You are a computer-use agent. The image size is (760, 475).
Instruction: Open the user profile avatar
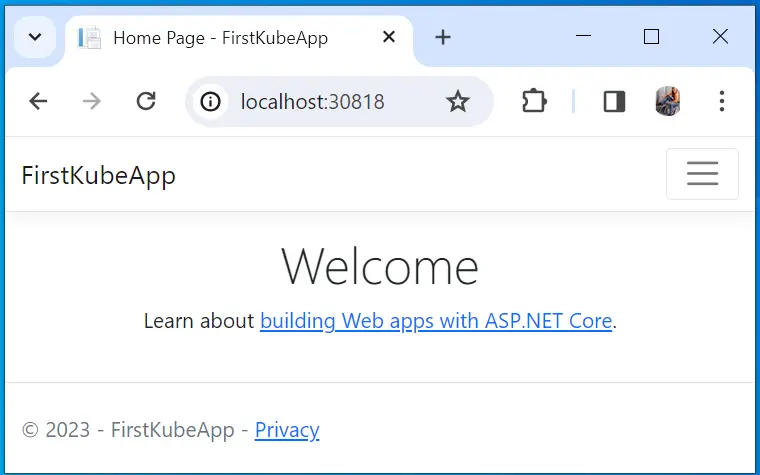(x=668, y=101)
